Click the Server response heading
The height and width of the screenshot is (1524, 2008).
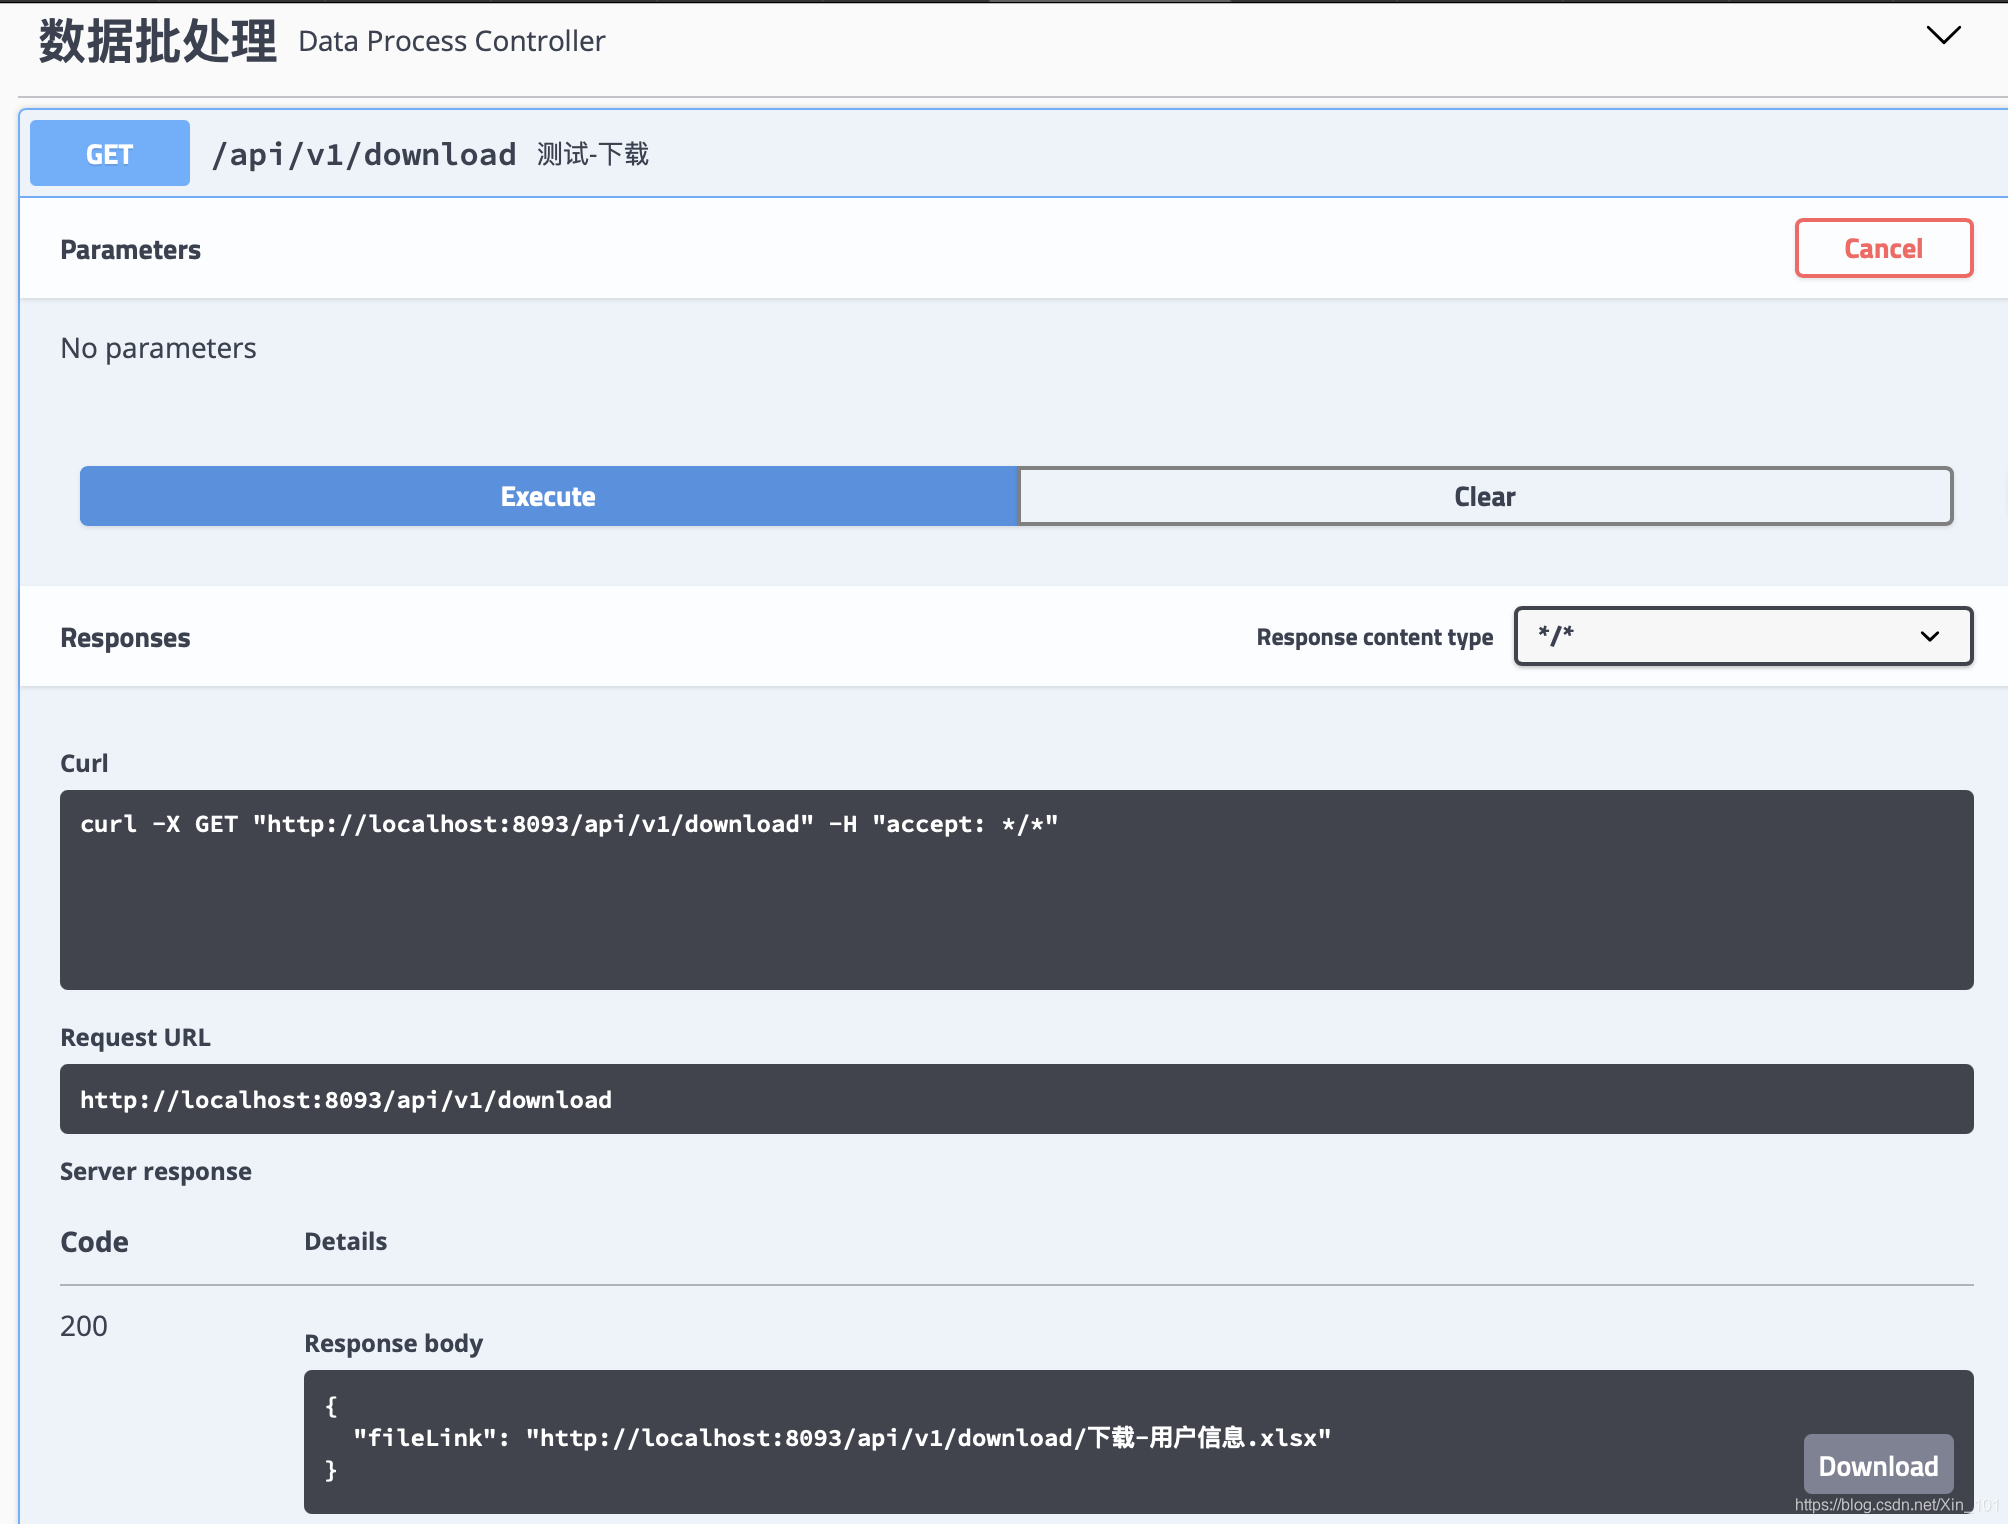(156, 1171)
